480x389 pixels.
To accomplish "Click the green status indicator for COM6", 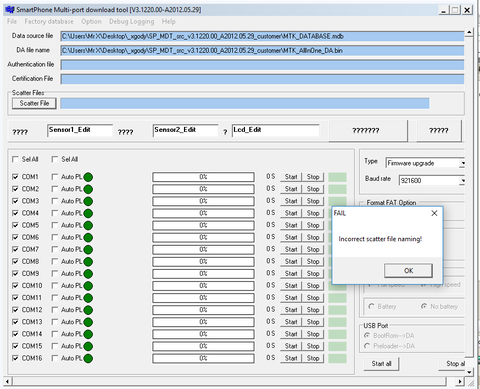I will pos(88,237).
